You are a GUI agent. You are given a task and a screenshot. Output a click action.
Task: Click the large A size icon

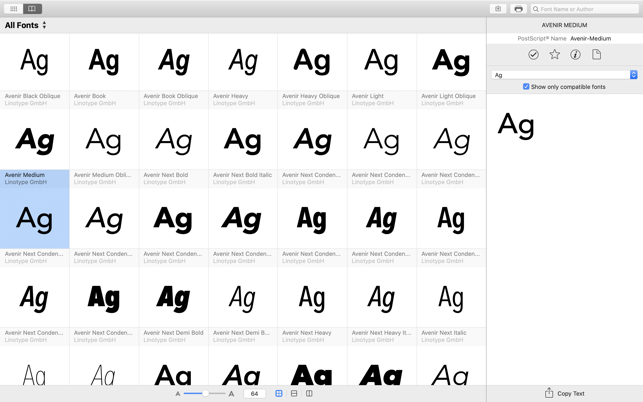(231, 394)
